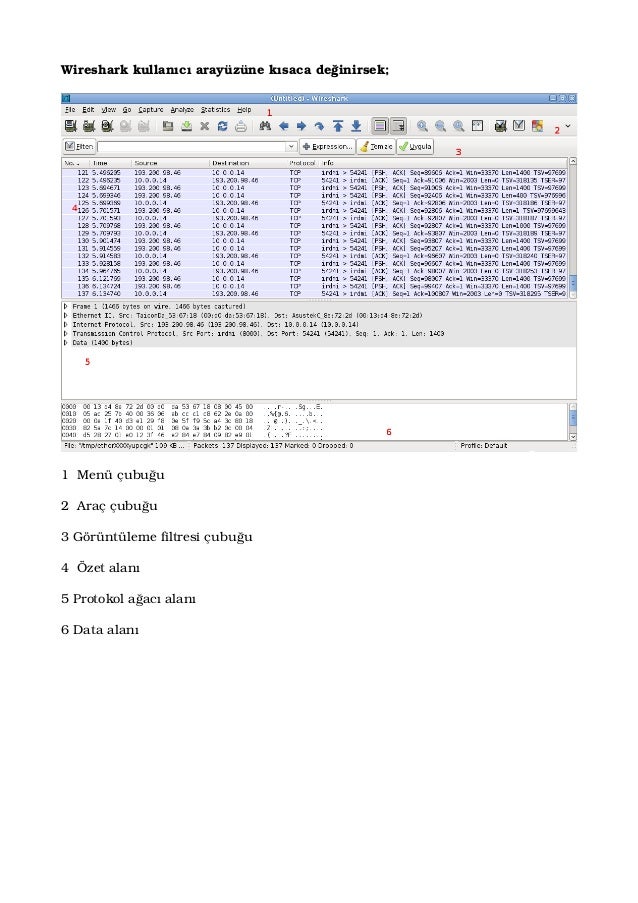This screenshot has height=903, width=638.
Task: Open the Capture menu
Action: coord(151,109)
